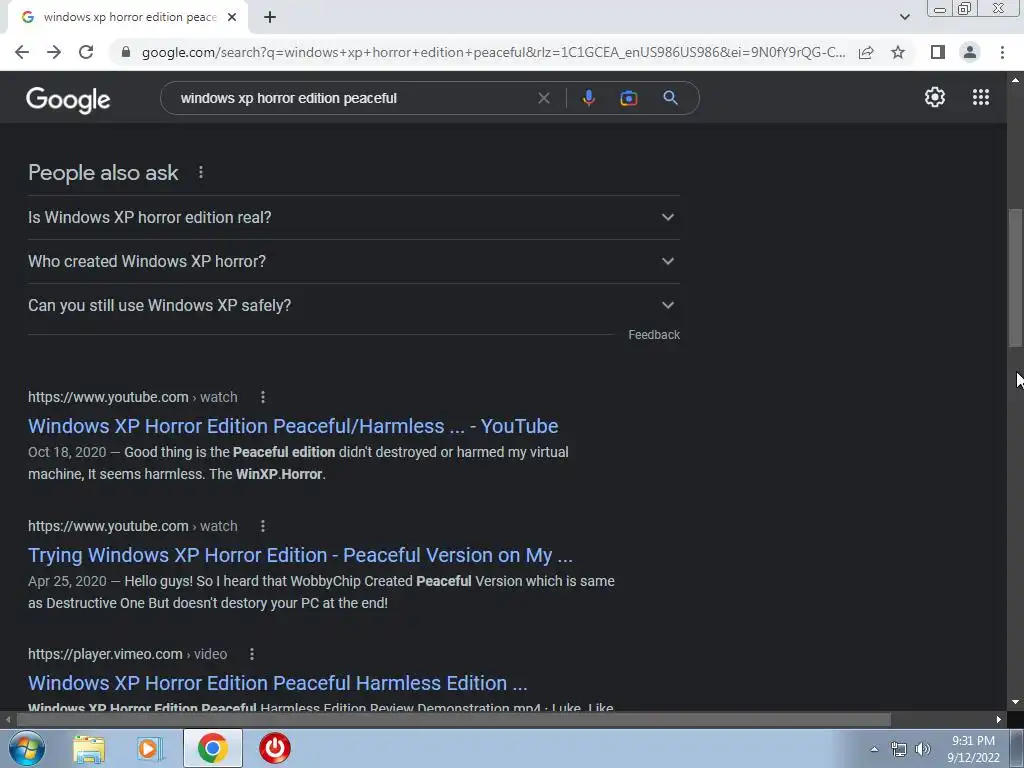Screen dimensions: 1024x768
Task: Click the scroll right arrow
Action: [999, 719]
